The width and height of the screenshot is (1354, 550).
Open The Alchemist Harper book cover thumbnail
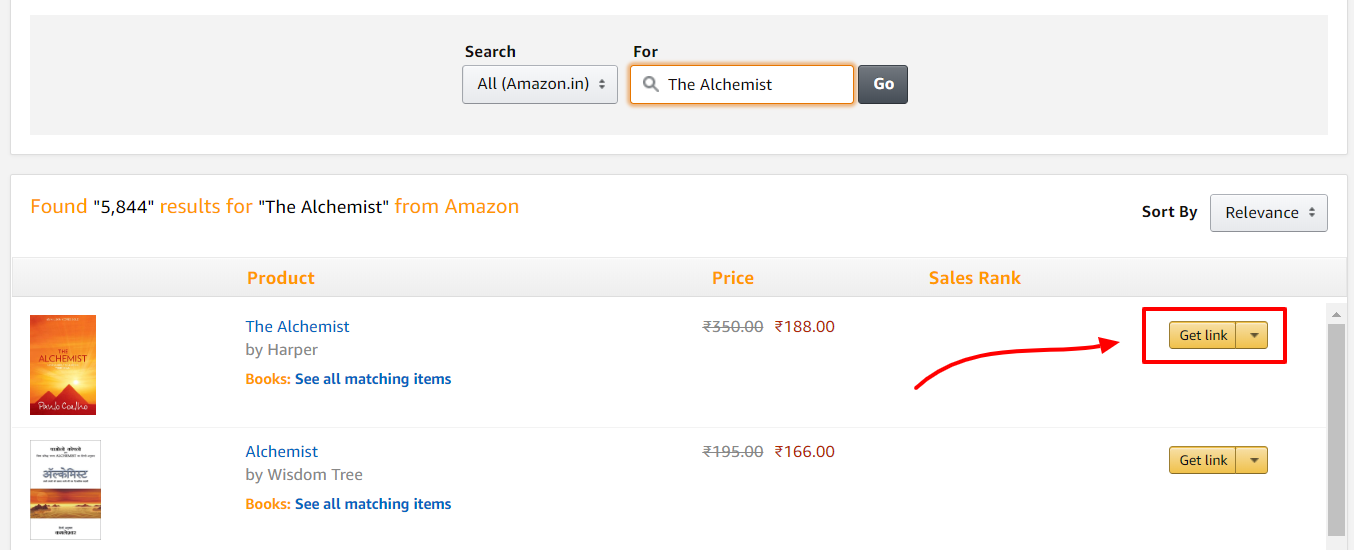coord(63,364)
